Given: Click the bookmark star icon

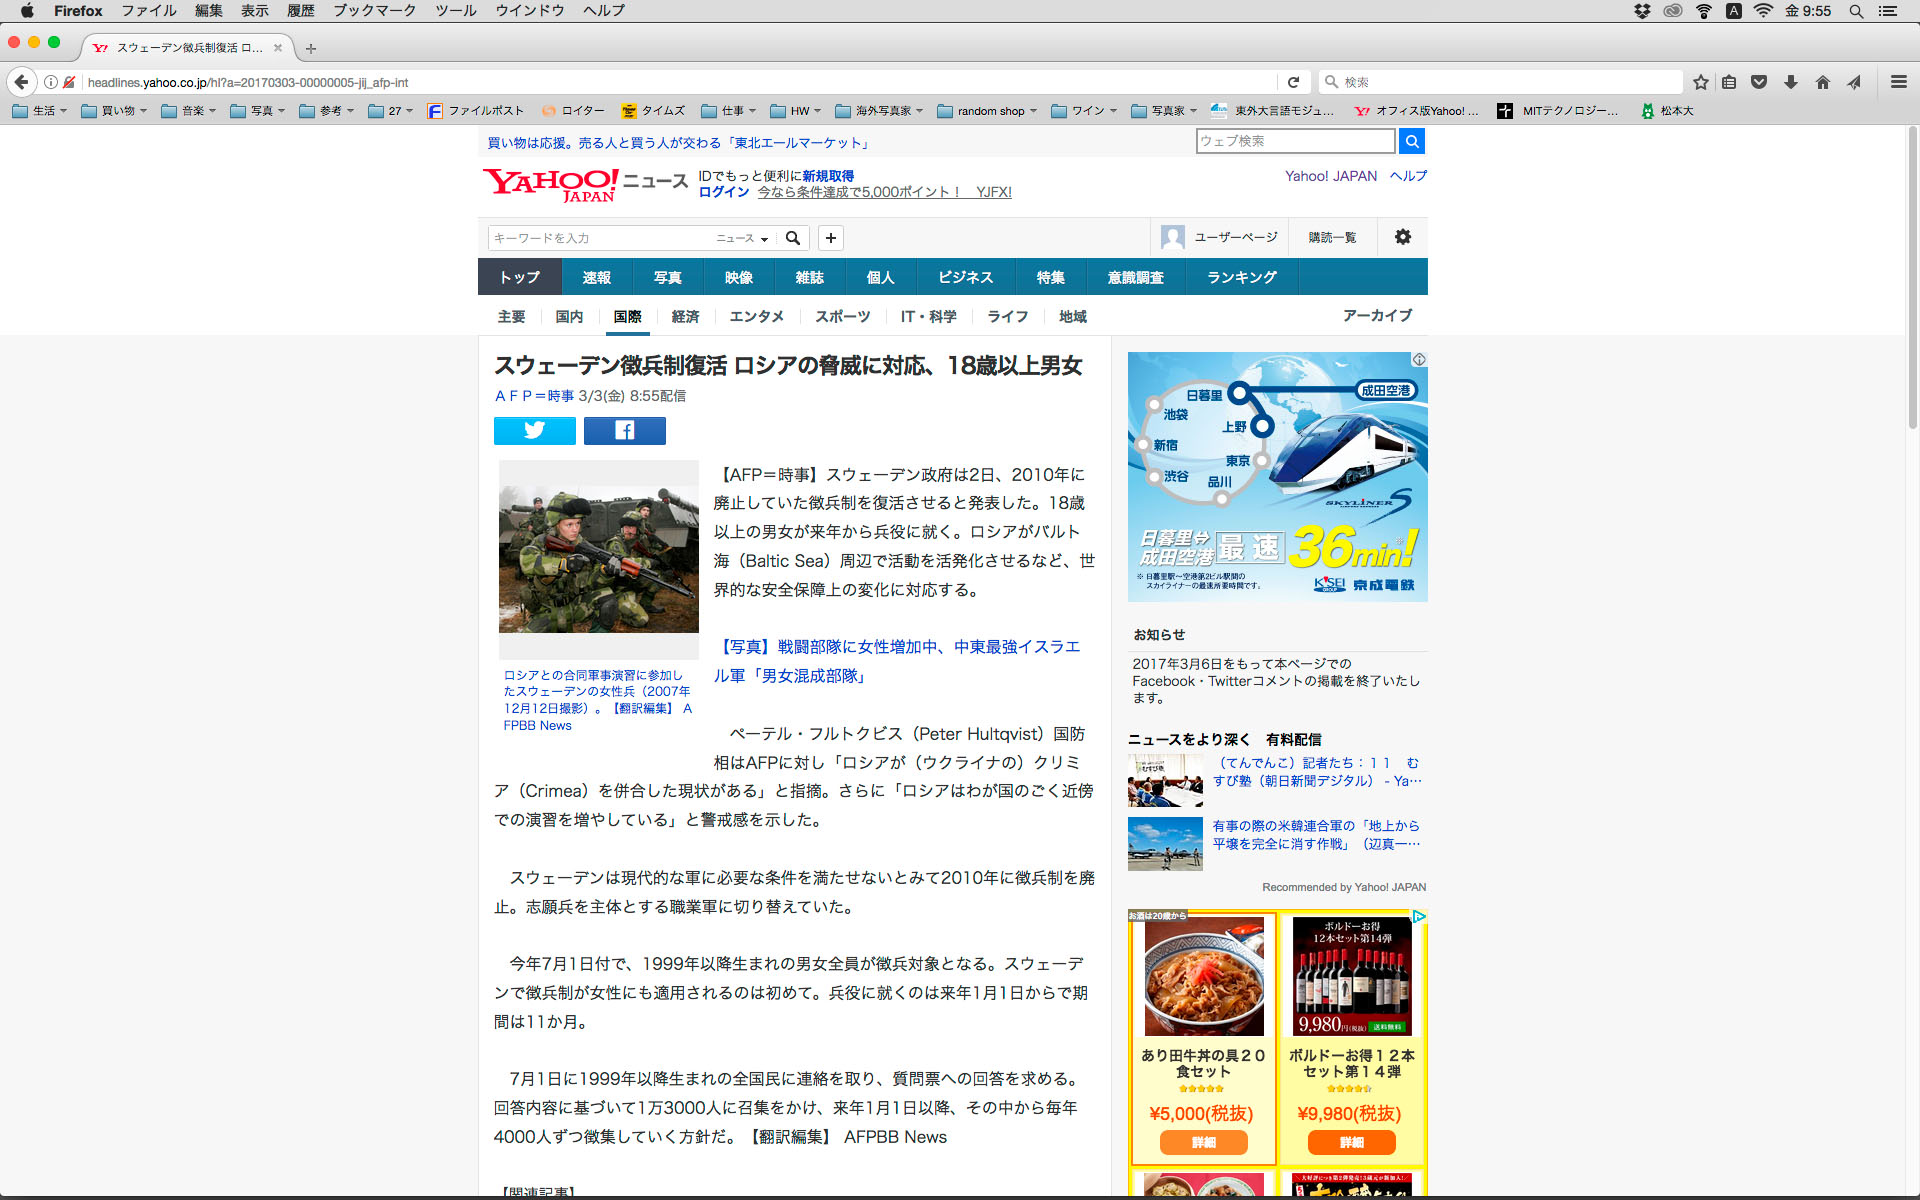Looking at the screenshot, I should 1700,82.
